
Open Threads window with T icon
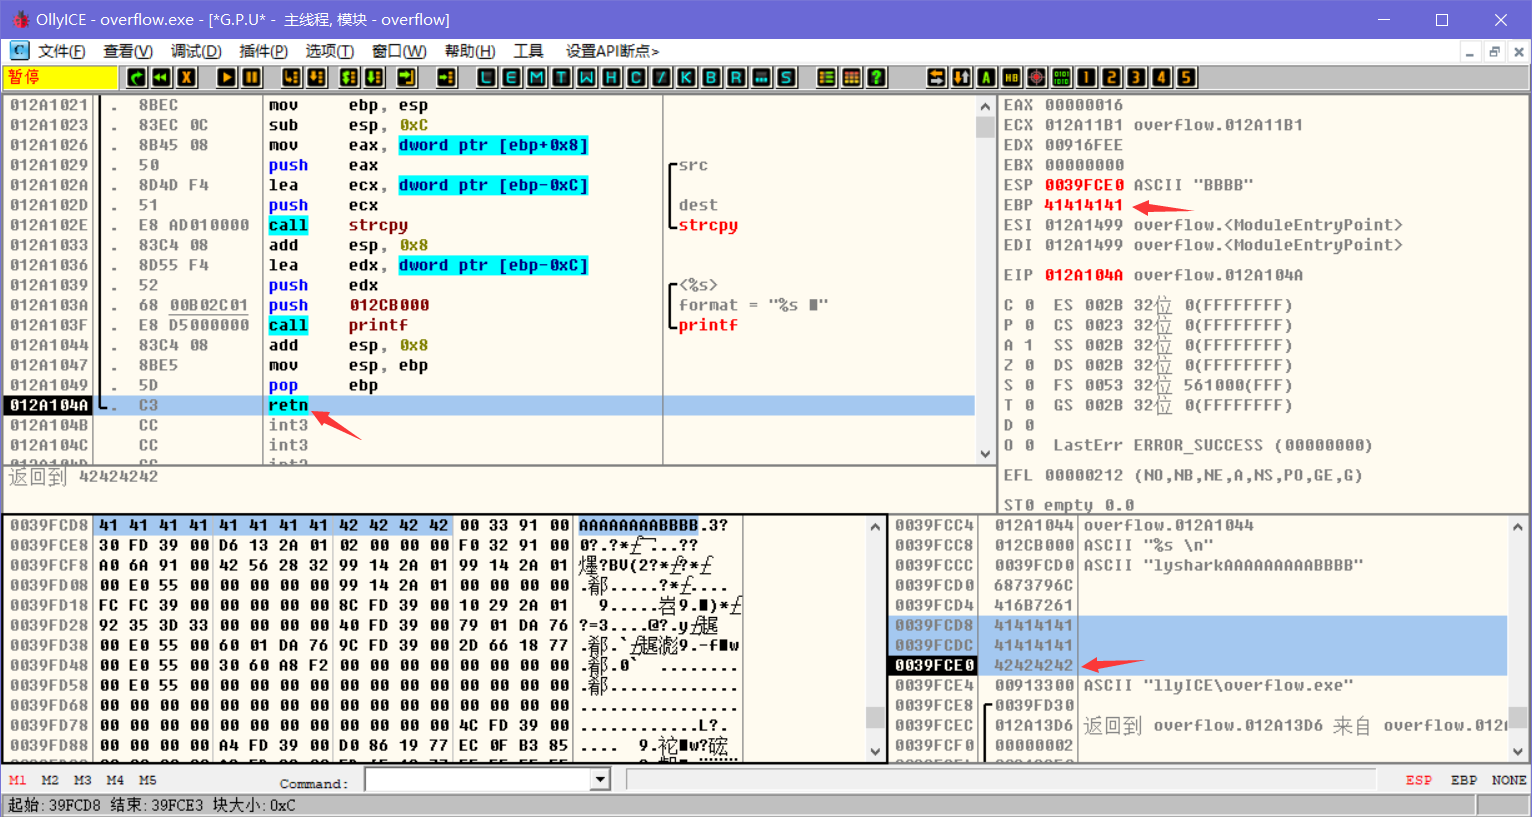tap(562, 77)
